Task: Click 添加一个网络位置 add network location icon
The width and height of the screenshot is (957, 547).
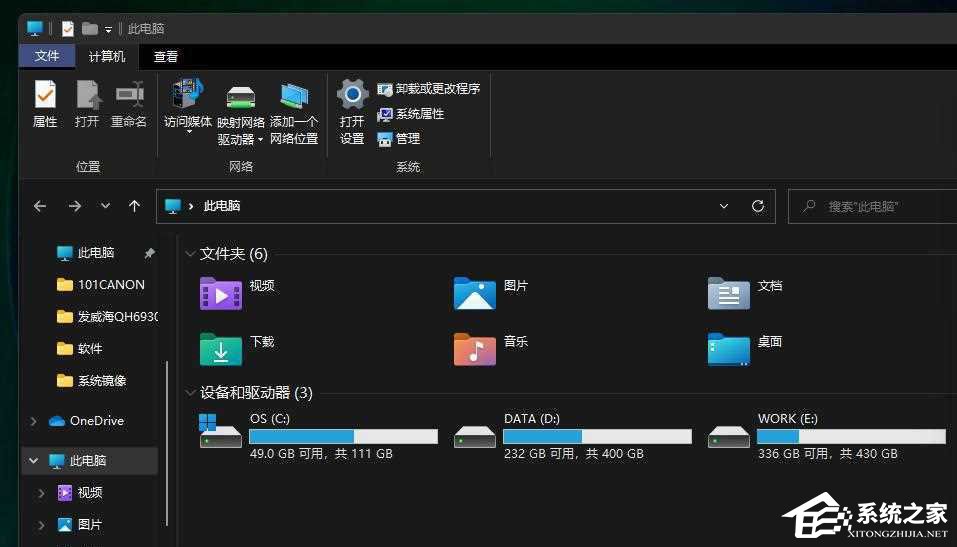Action: (x=294, y=98)
